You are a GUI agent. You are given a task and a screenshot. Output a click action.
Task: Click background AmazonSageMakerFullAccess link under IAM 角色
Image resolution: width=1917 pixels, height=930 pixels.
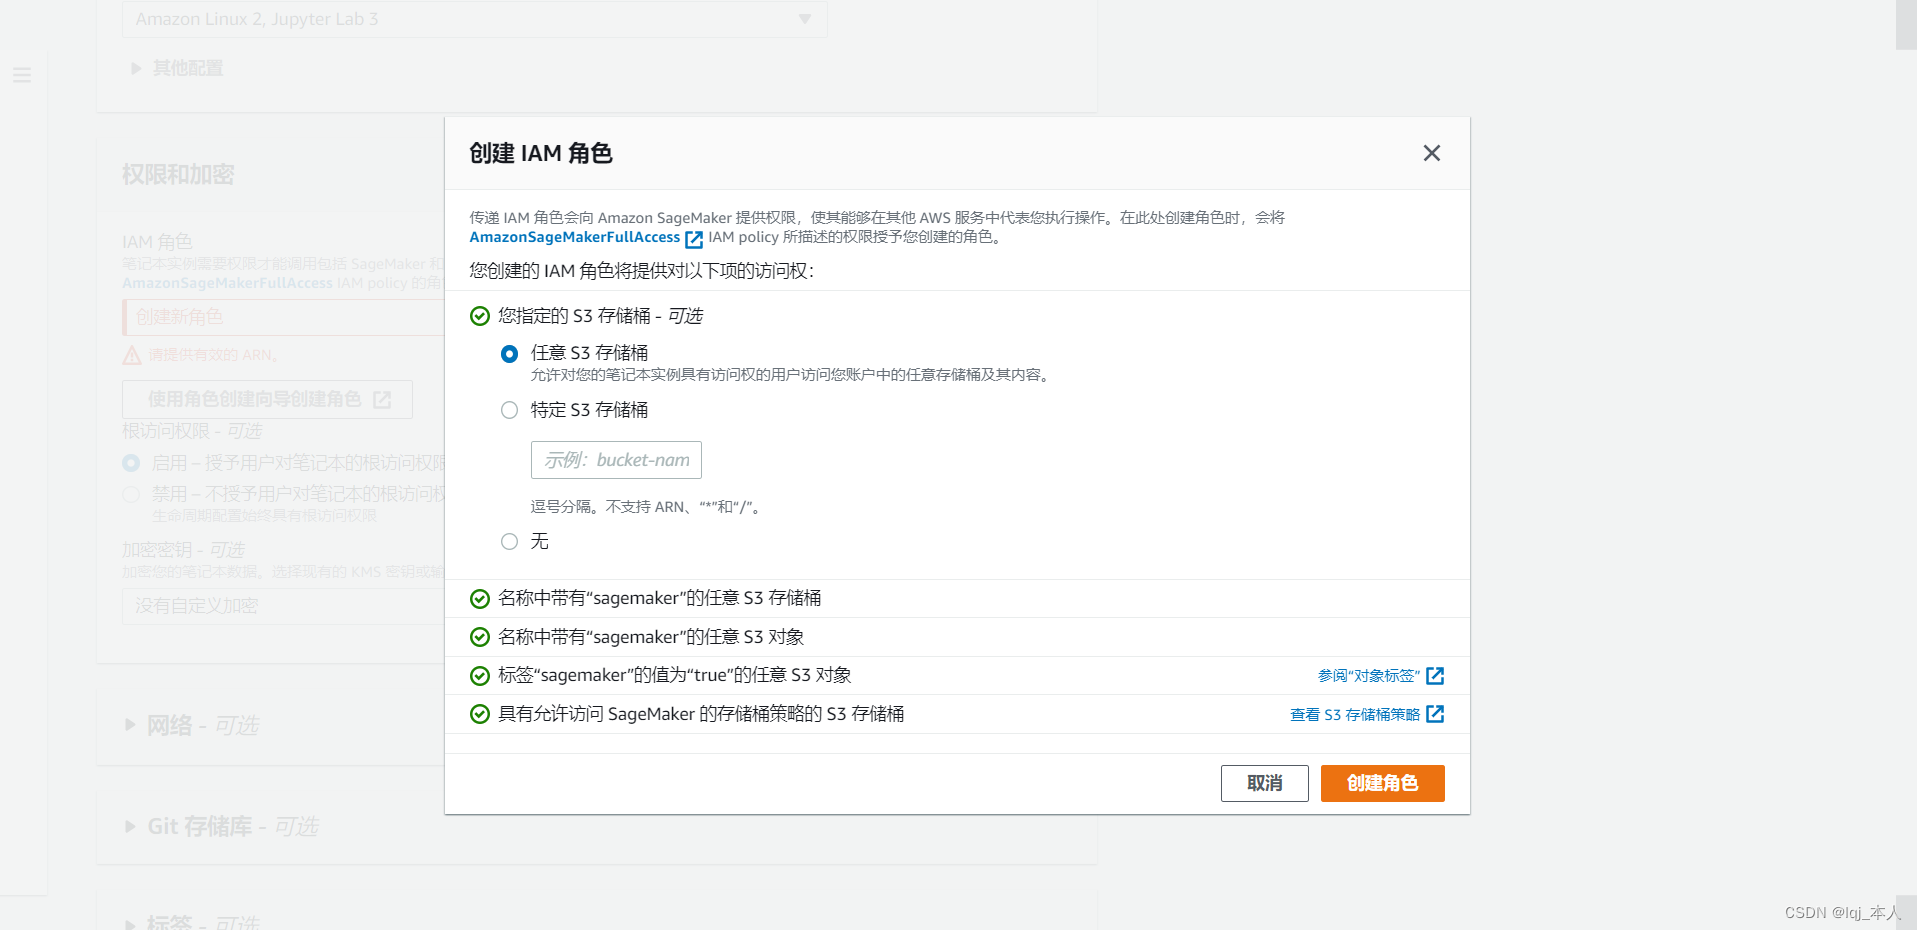click(227, 283)
